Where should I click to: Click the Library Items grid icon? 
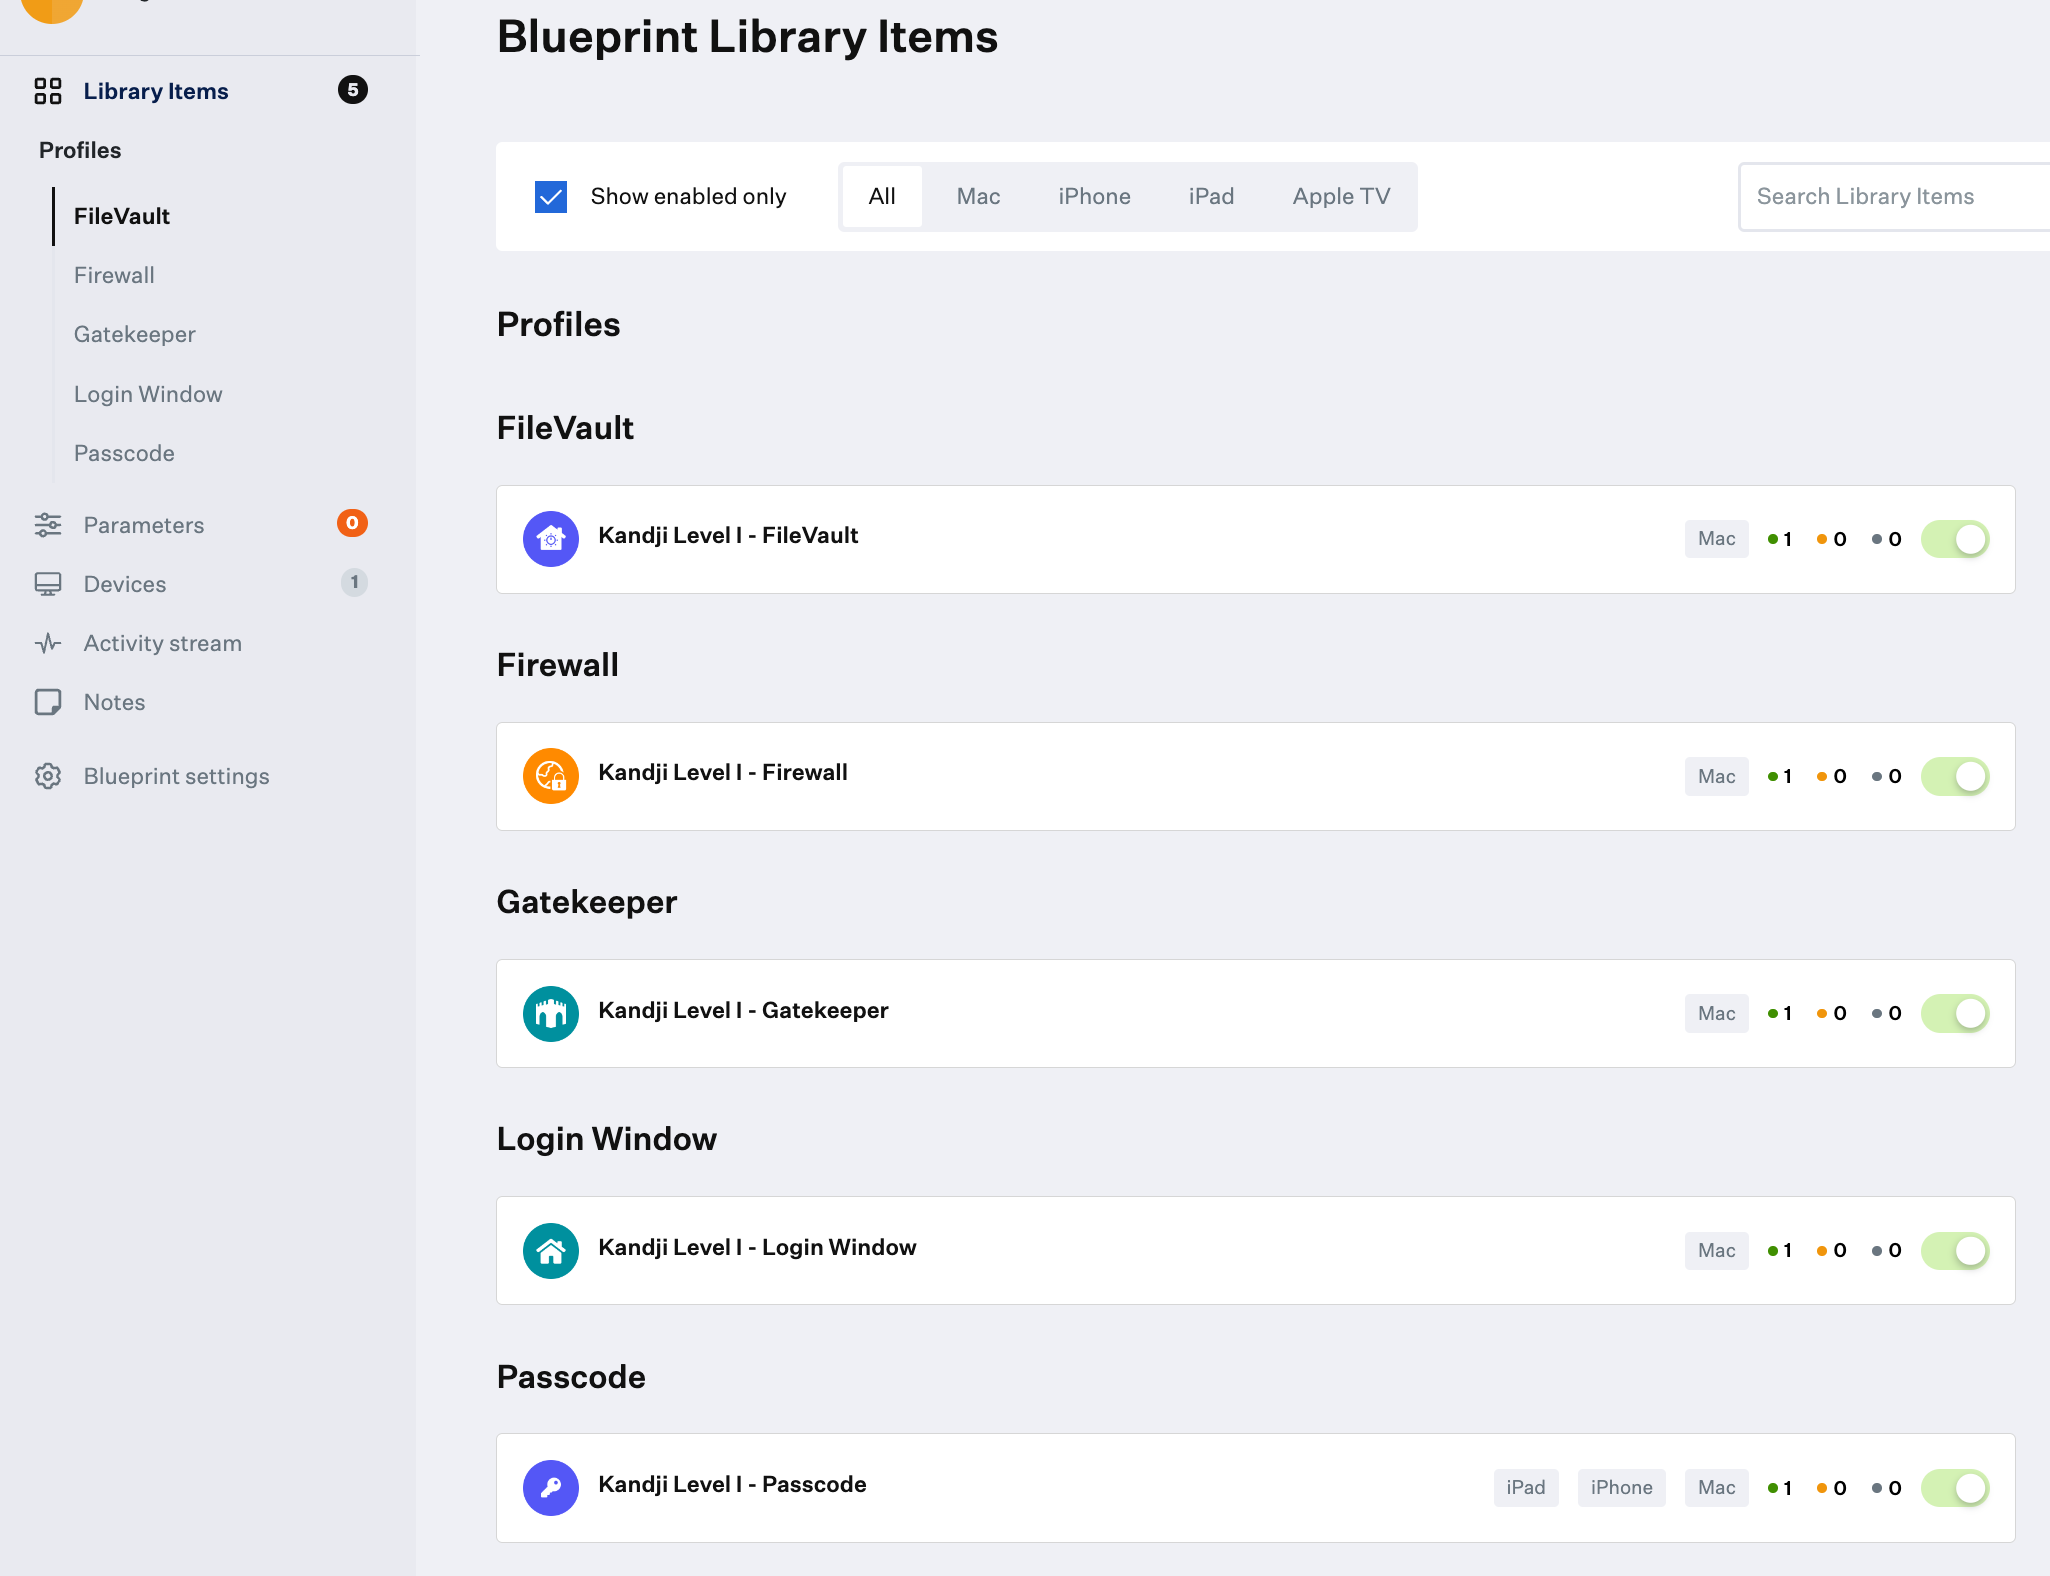pyautogui.click(x=48, y=91)
